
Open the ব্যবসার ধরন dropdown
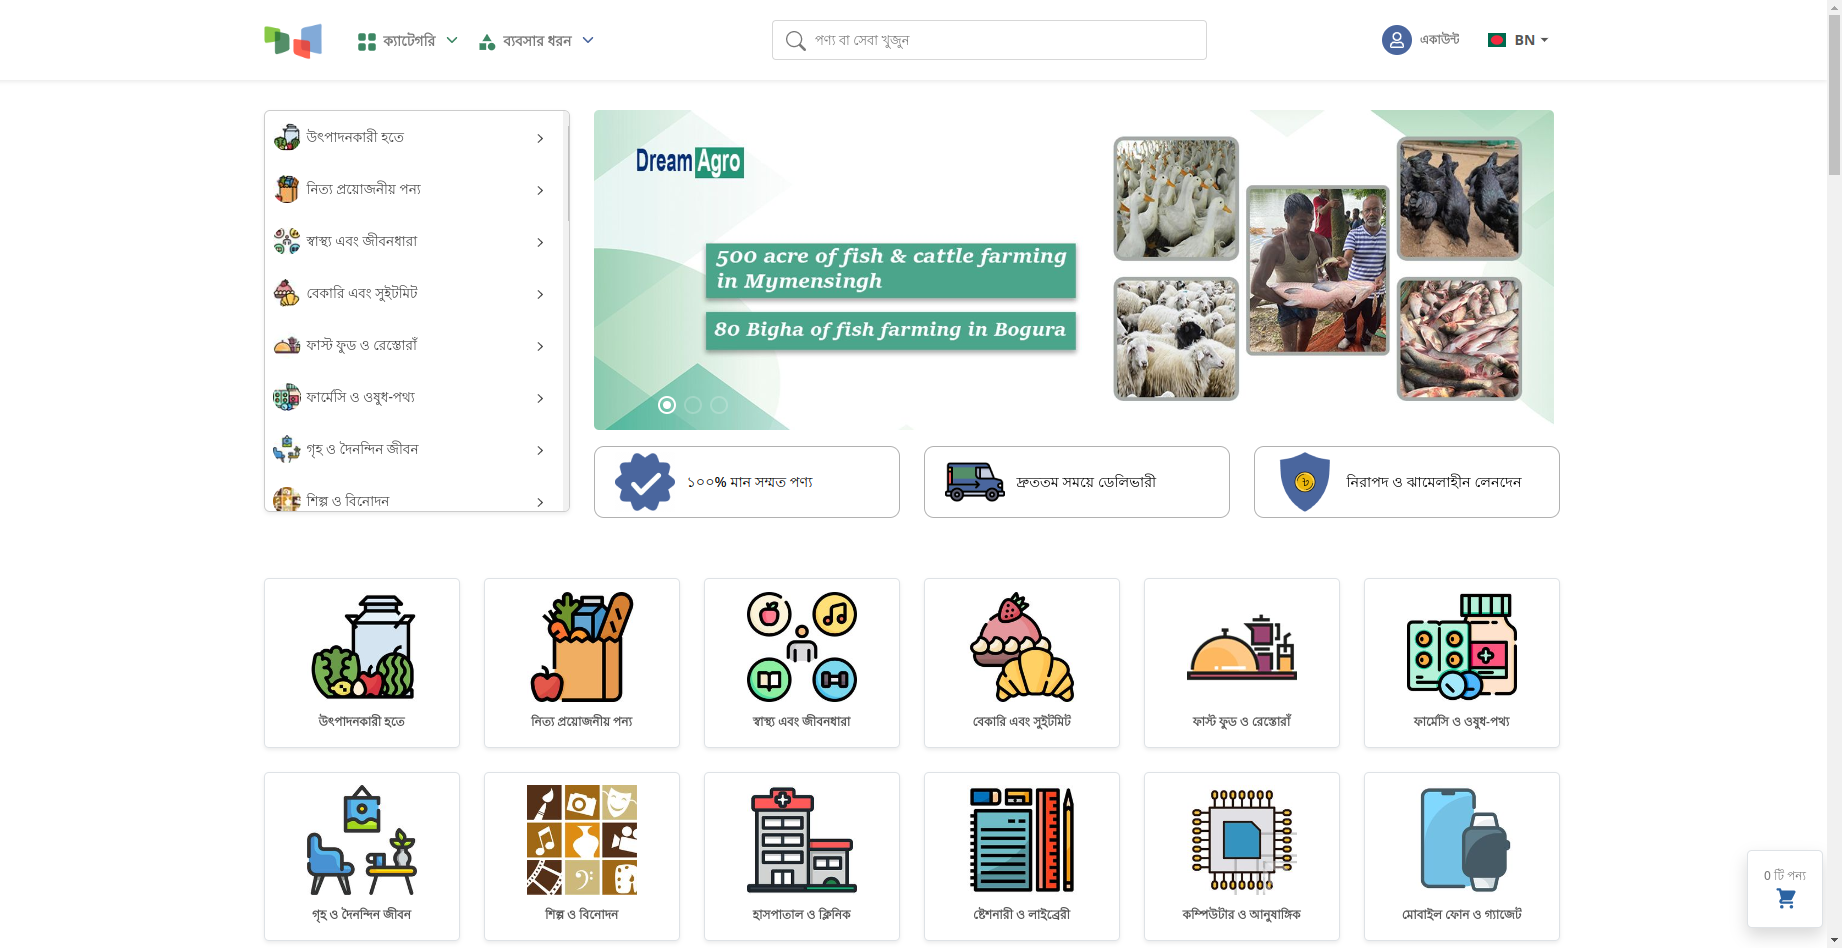537,41
